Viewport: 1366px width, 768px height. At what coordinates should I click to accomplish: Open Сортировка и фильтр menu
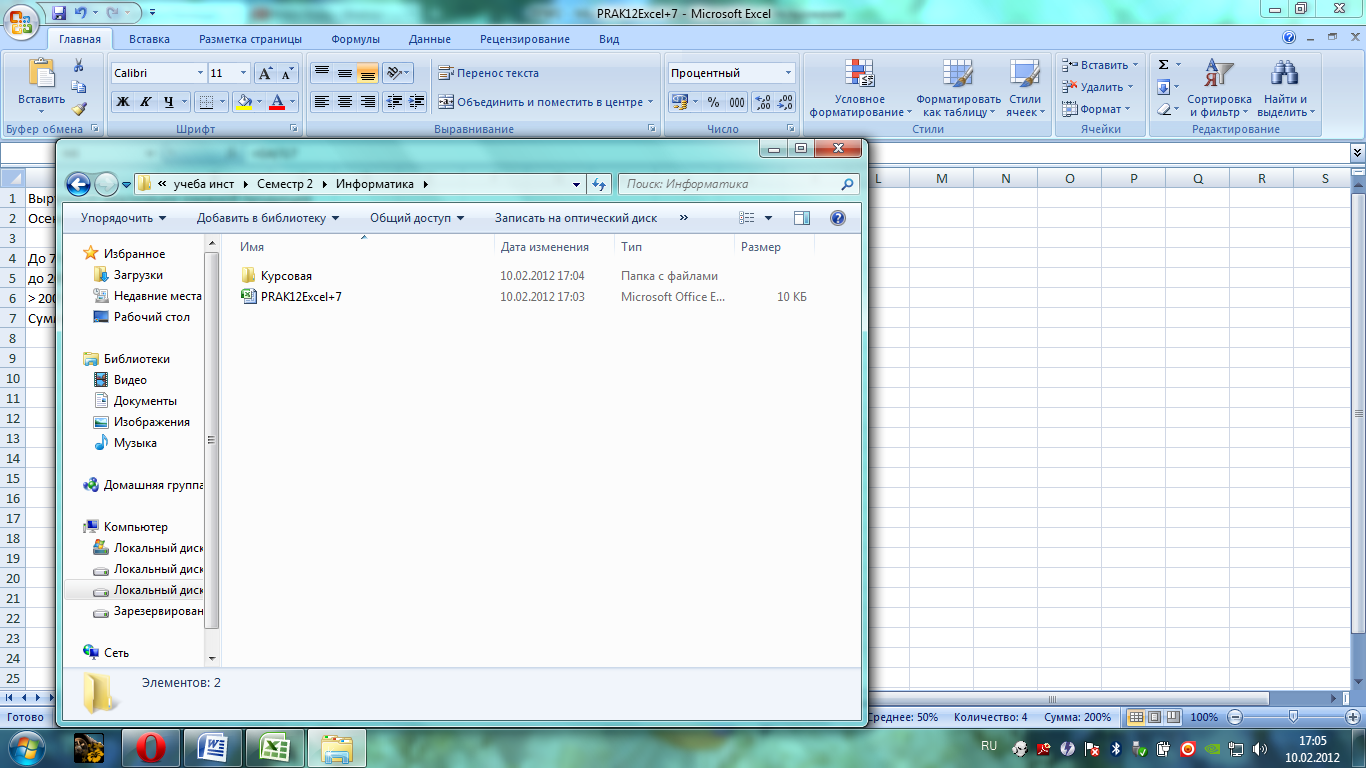[1219, 88]
